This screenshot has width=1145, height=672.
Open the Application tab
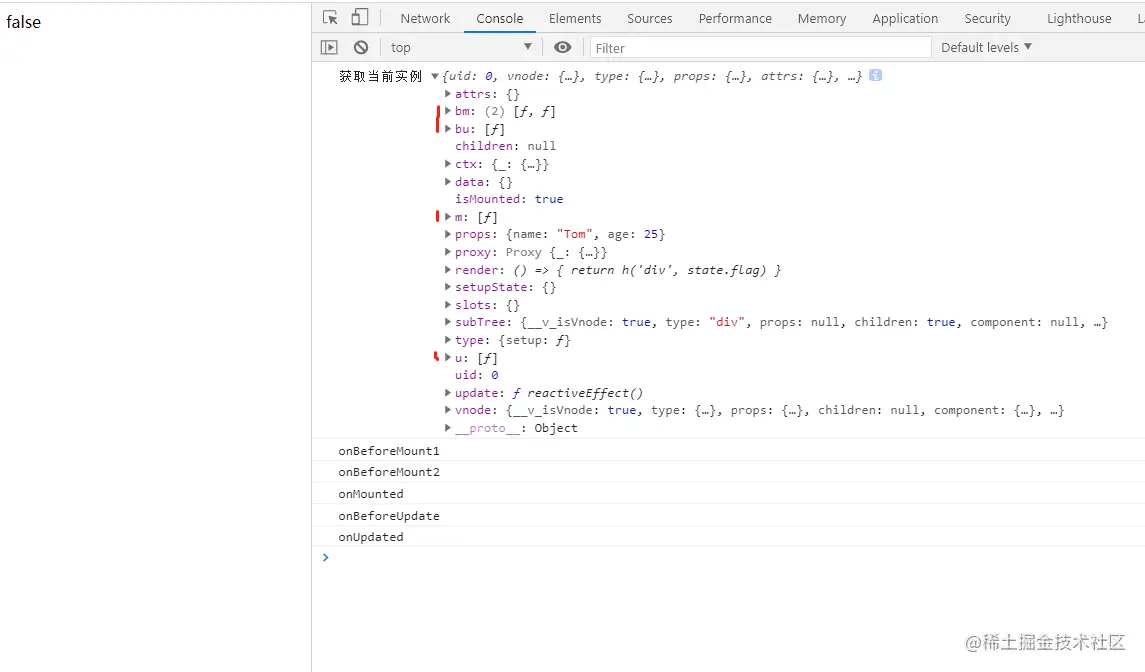905,18
